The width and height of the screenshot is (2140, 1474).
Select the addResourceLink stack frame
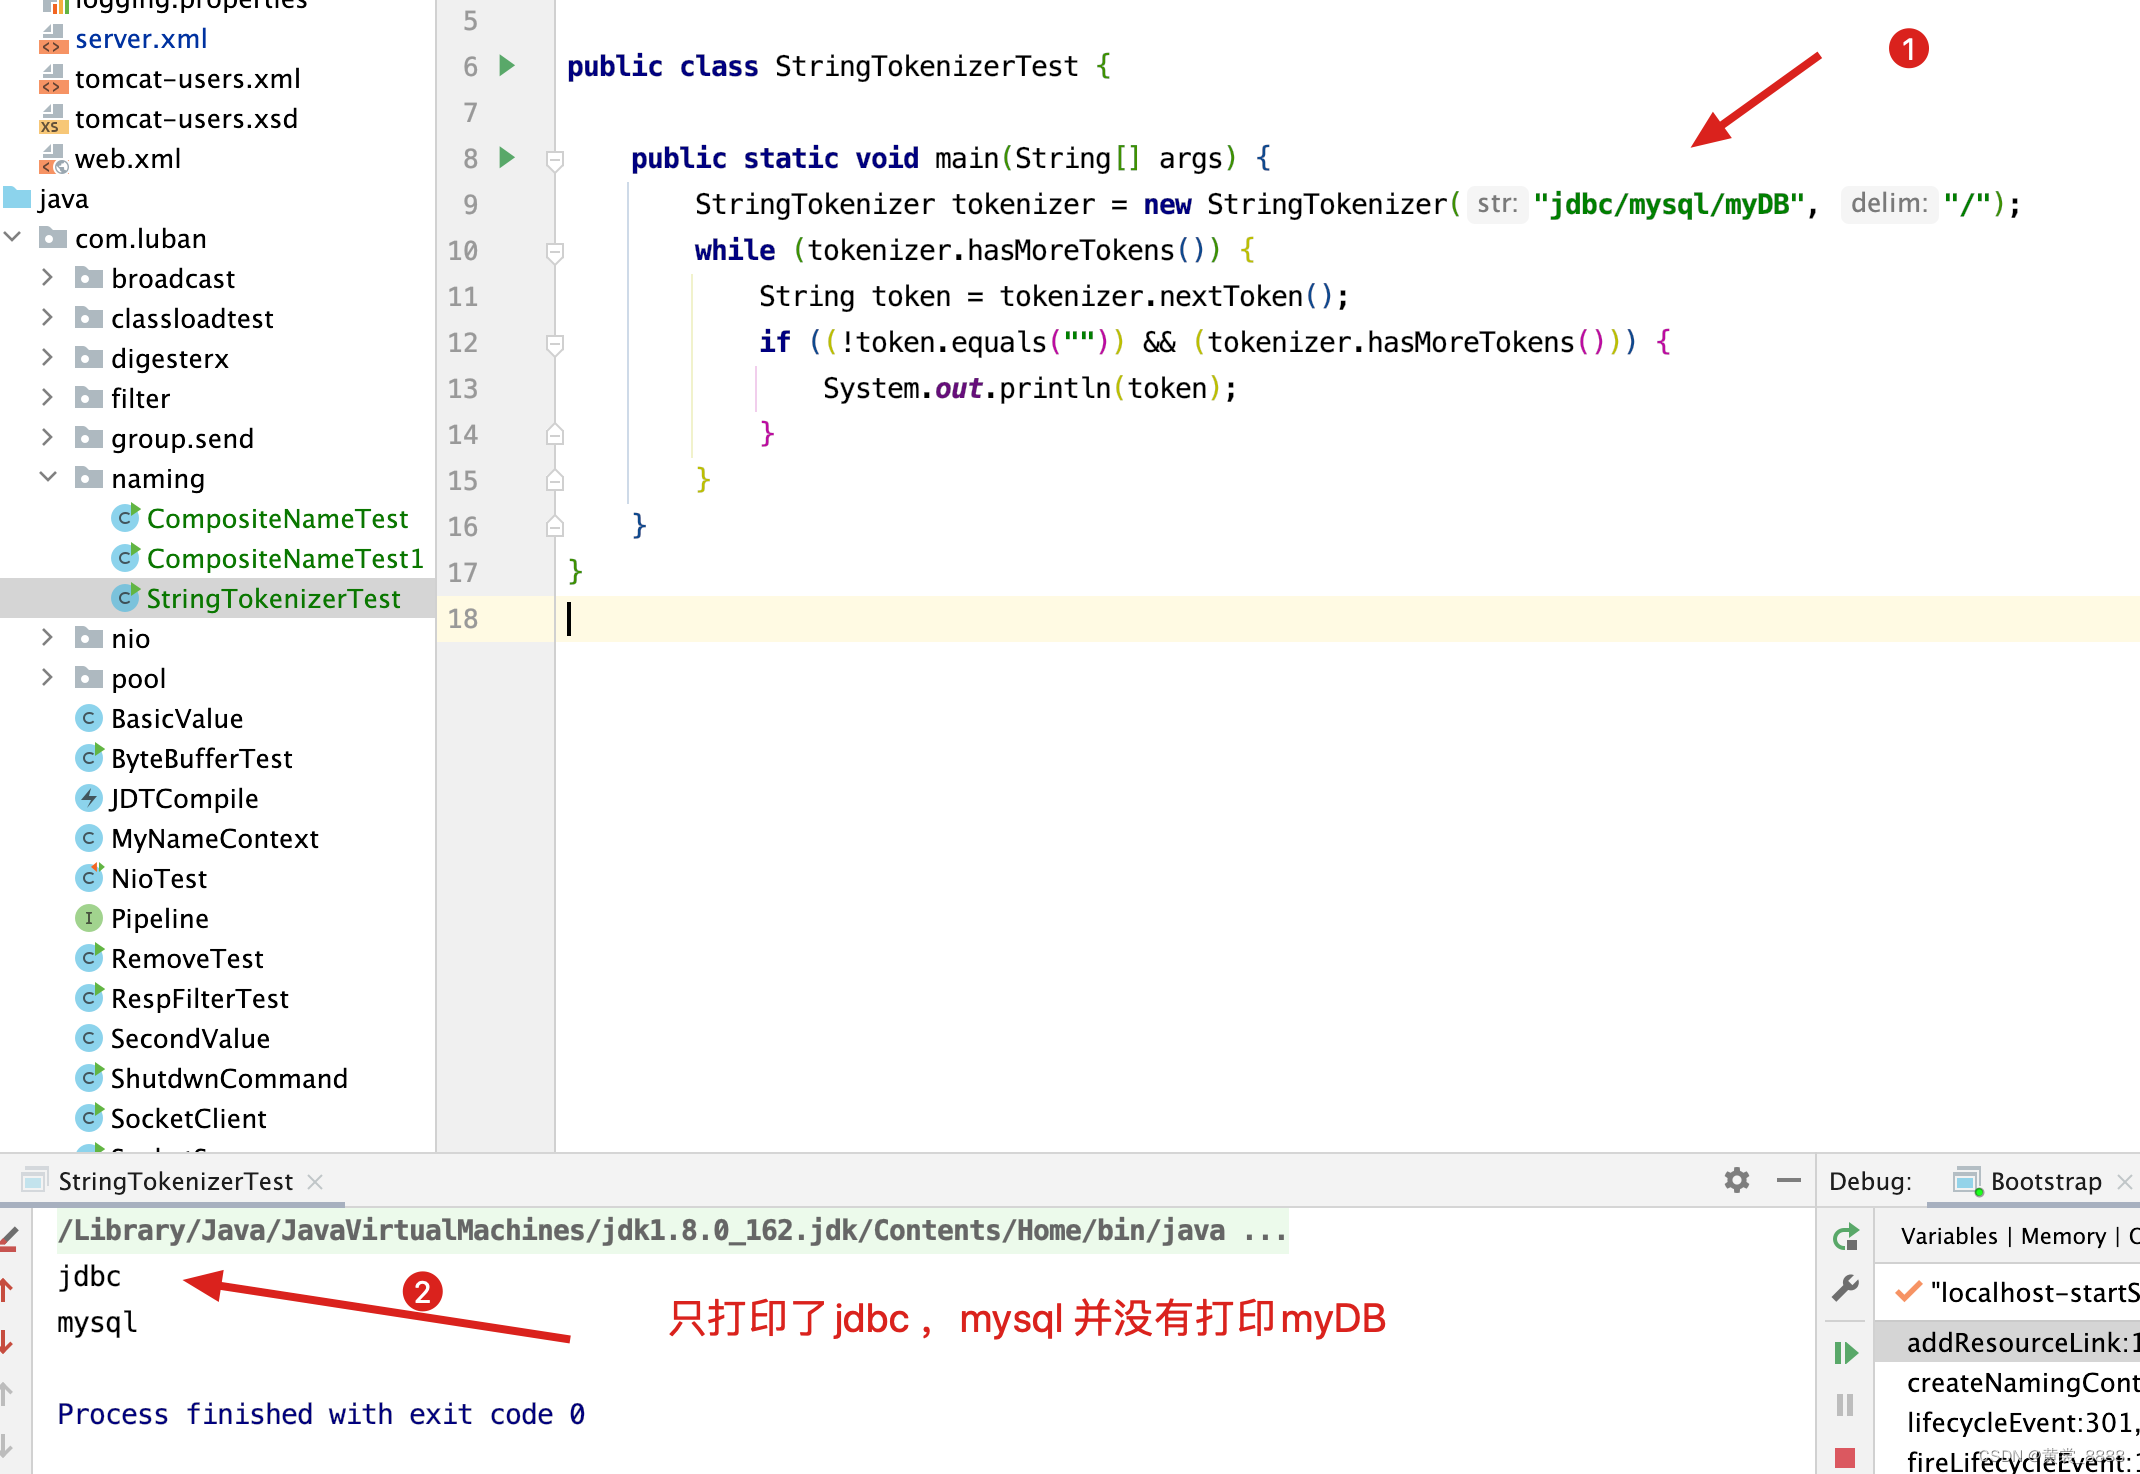point(2007,1342)
